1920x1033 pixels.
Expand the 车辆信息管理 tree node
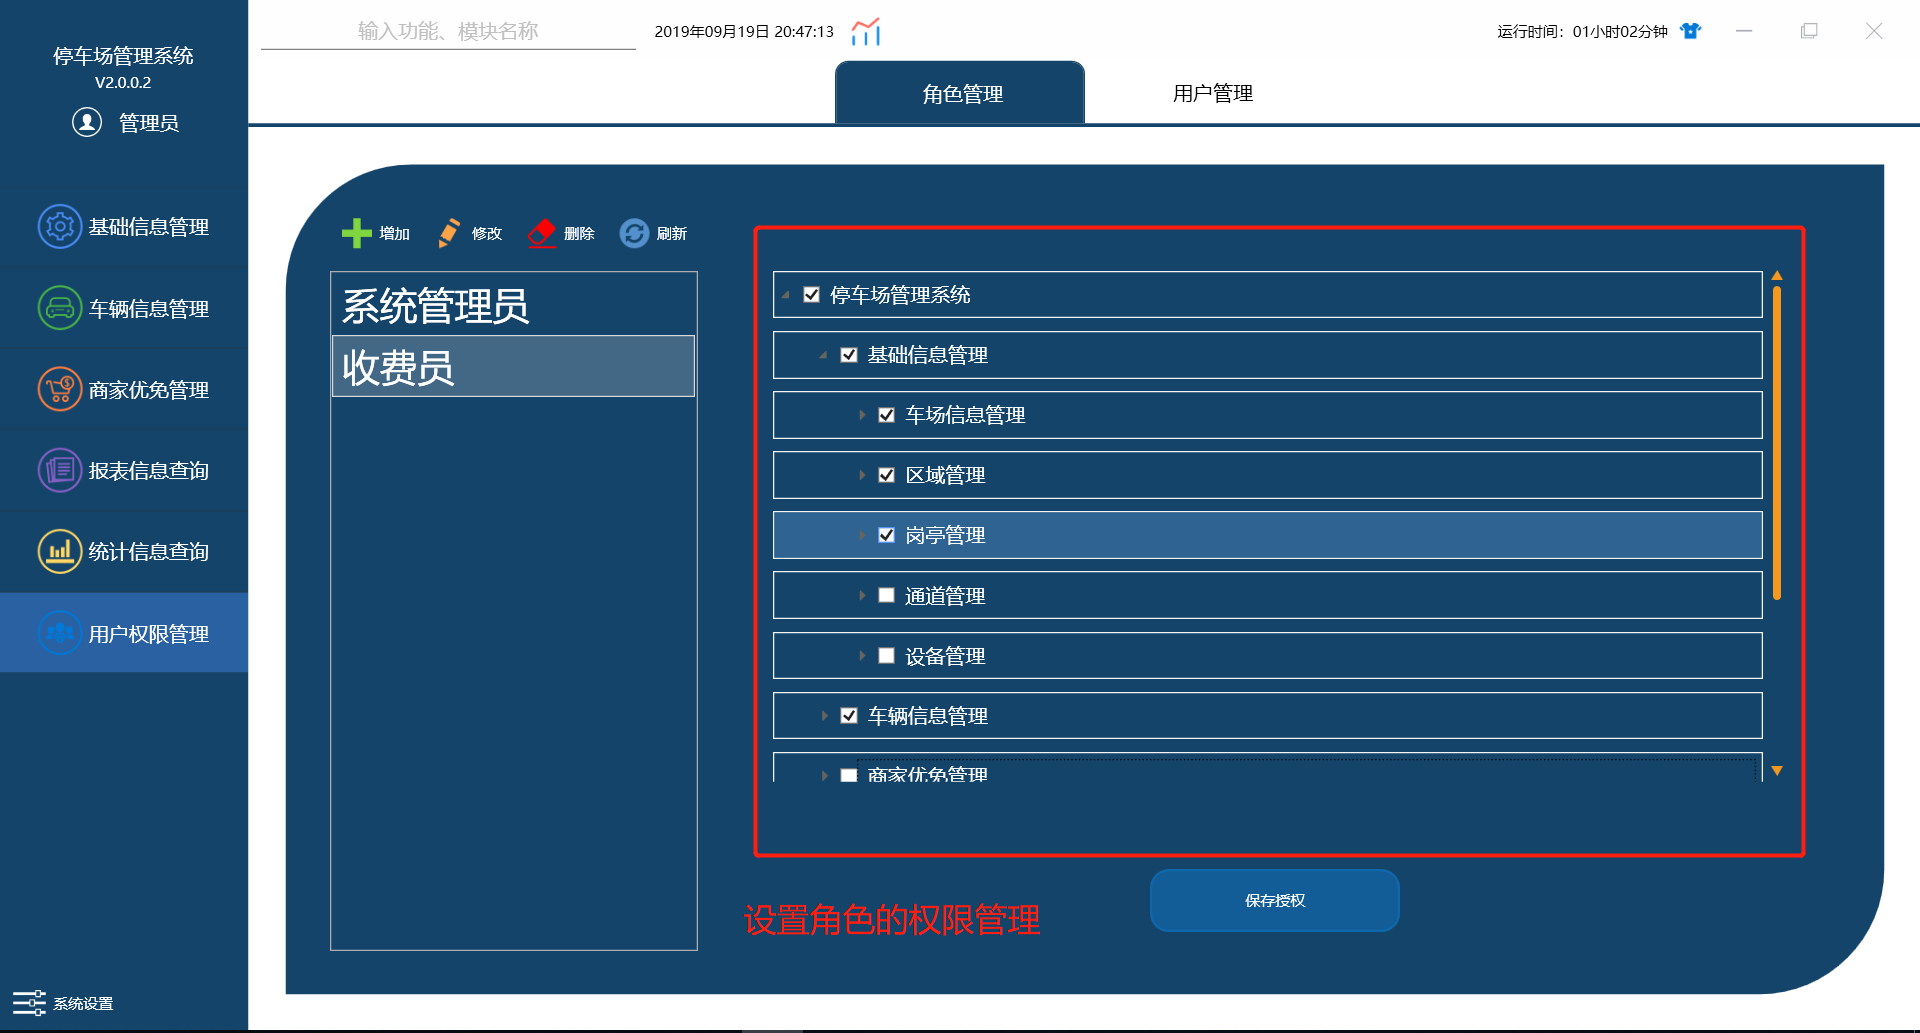[824, 716]
